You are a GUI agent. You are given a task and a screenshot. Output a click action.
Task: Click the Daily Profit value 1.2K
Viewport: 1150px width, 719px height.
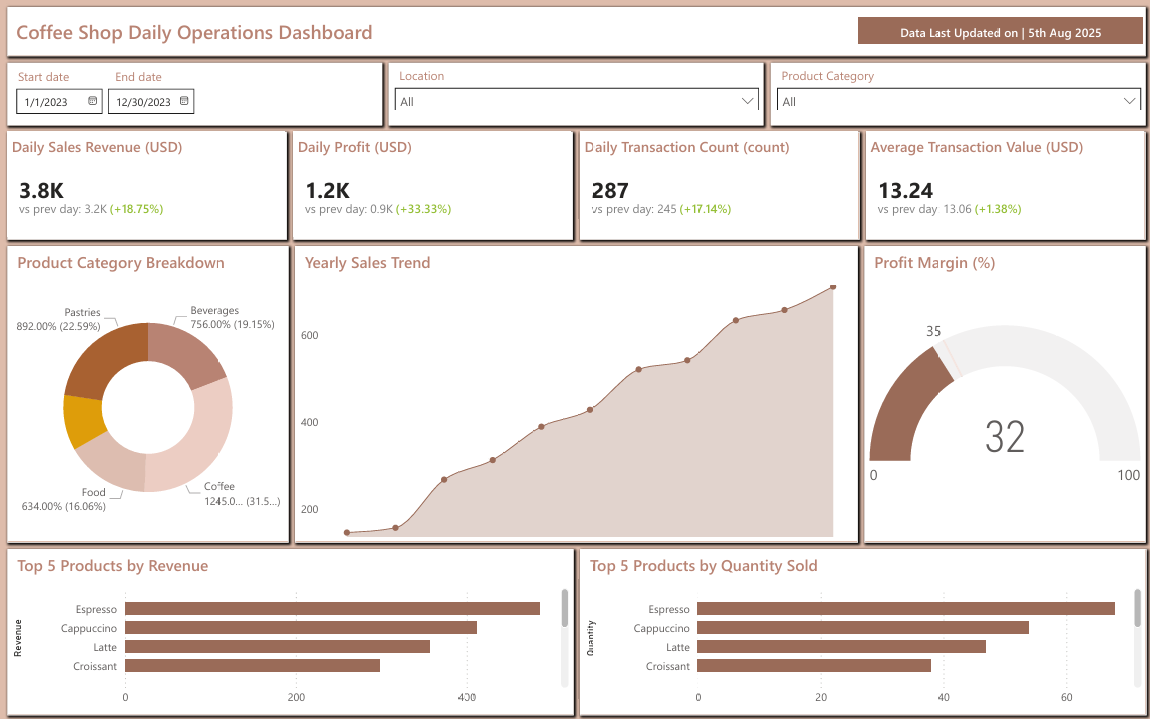(x=327, y=191)
